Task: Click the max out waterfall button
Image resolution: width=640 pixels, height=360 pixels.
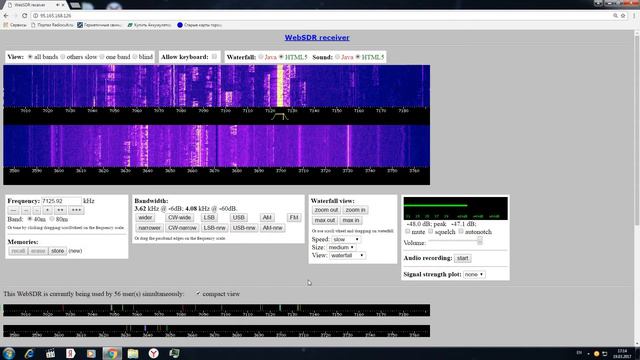Action: [325, 220]
